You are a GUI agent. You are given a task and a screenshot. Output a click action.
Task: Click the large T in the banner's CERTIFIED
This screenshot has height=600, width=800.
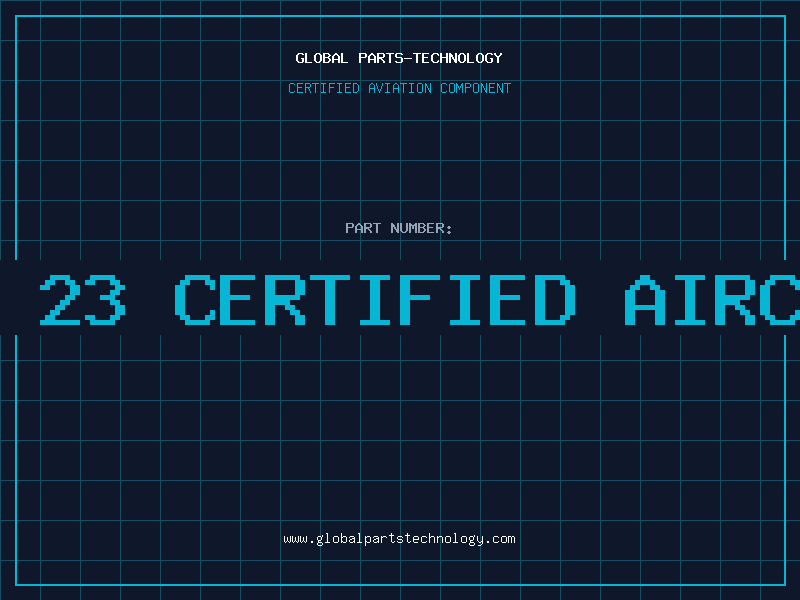(331, 299)
